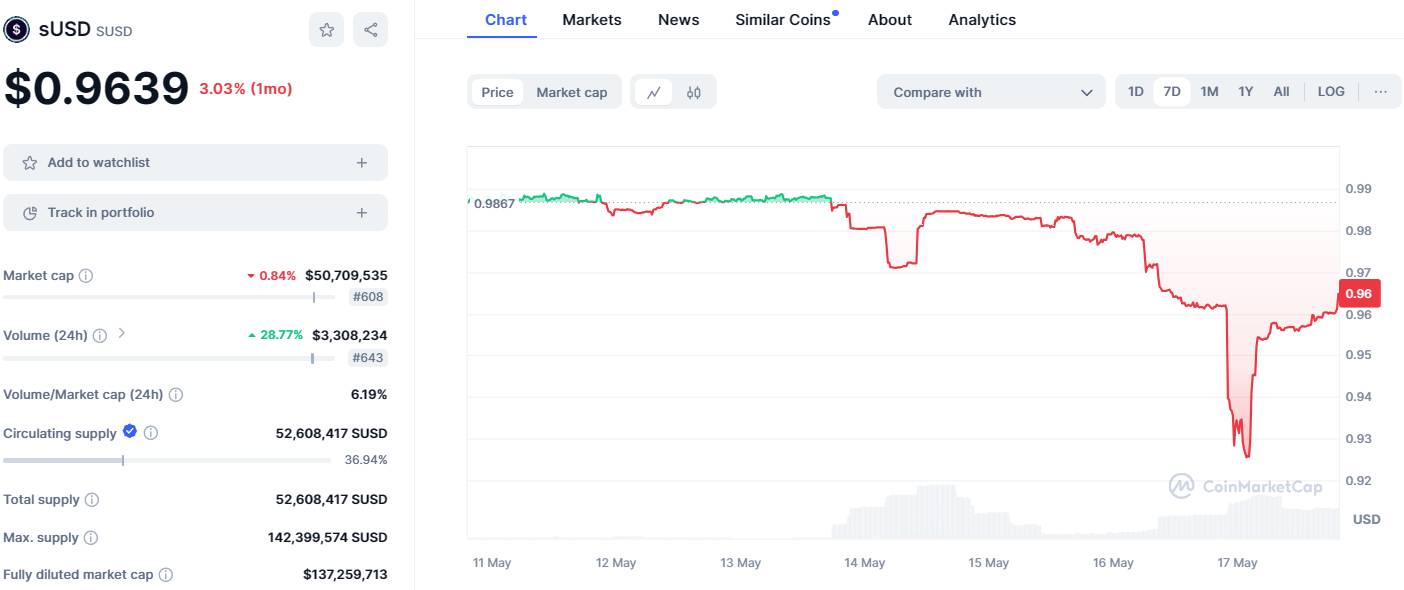The width and height of the screenshot is (1404, 590).
Task: Click the $3,308,234 volume value
Action: coord(350,335)
